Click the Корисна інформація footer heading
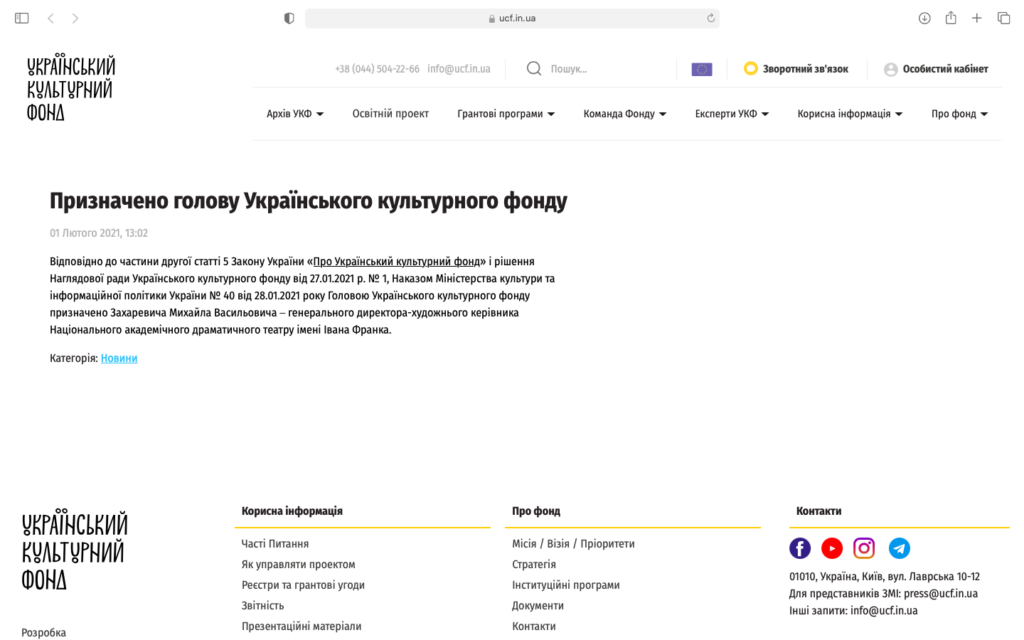The width and height of the screenshot is (1024, 640). (x=292, y=511)
